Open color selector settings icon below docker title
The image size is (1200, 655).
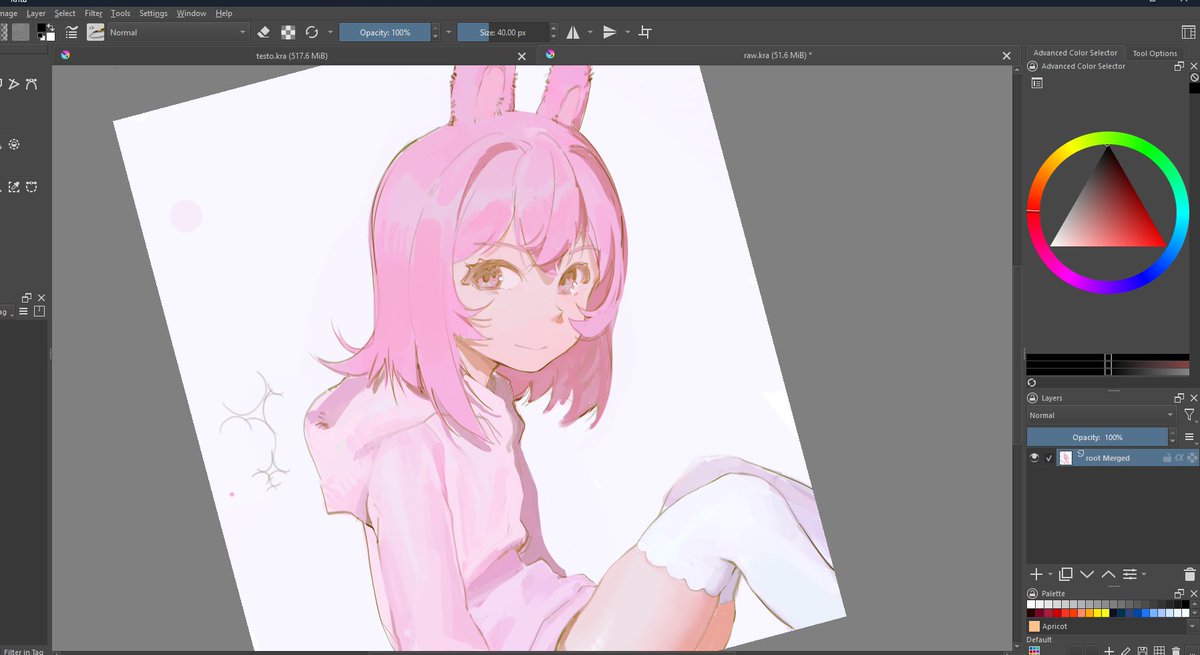coord(1037,83)
